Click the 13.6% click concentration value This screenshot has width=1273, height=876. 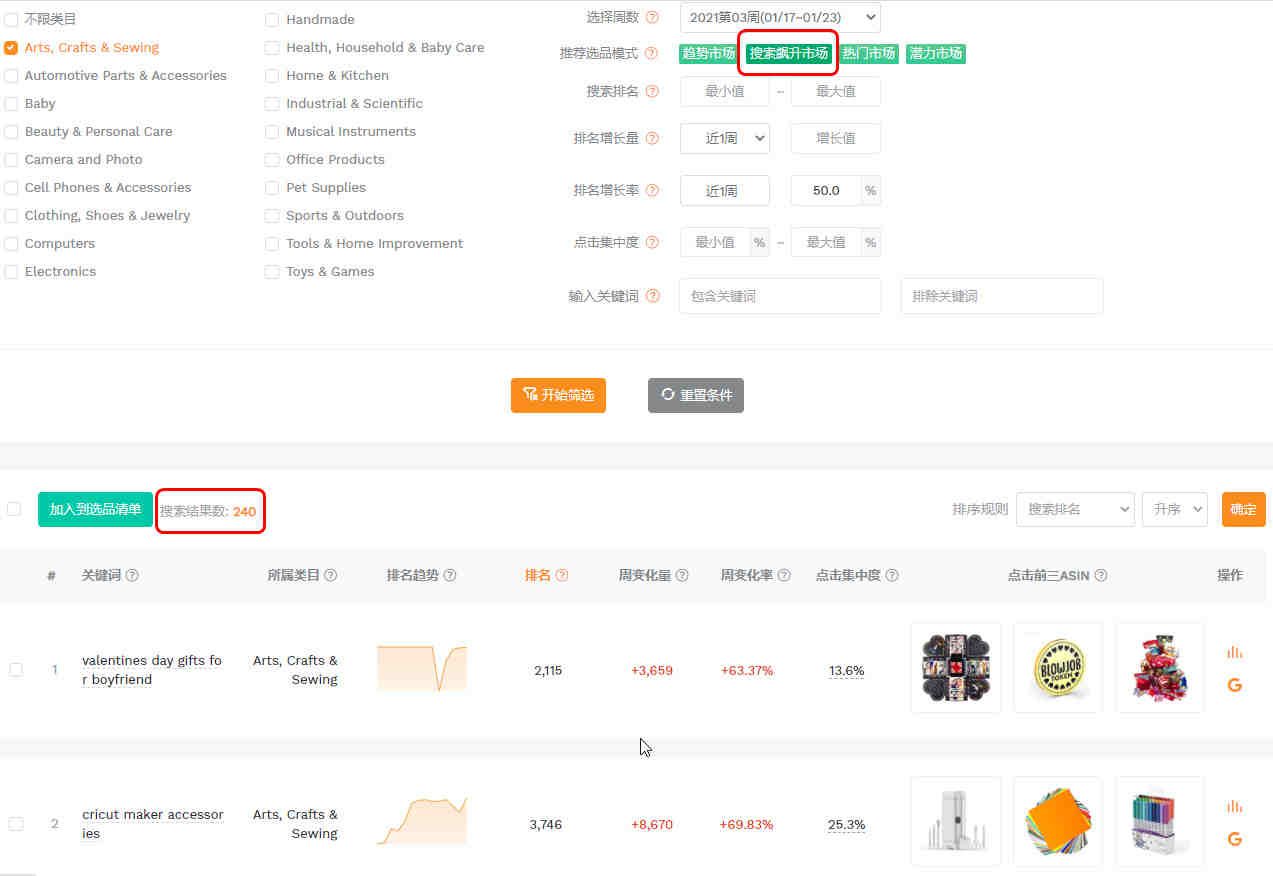[846, 670]
